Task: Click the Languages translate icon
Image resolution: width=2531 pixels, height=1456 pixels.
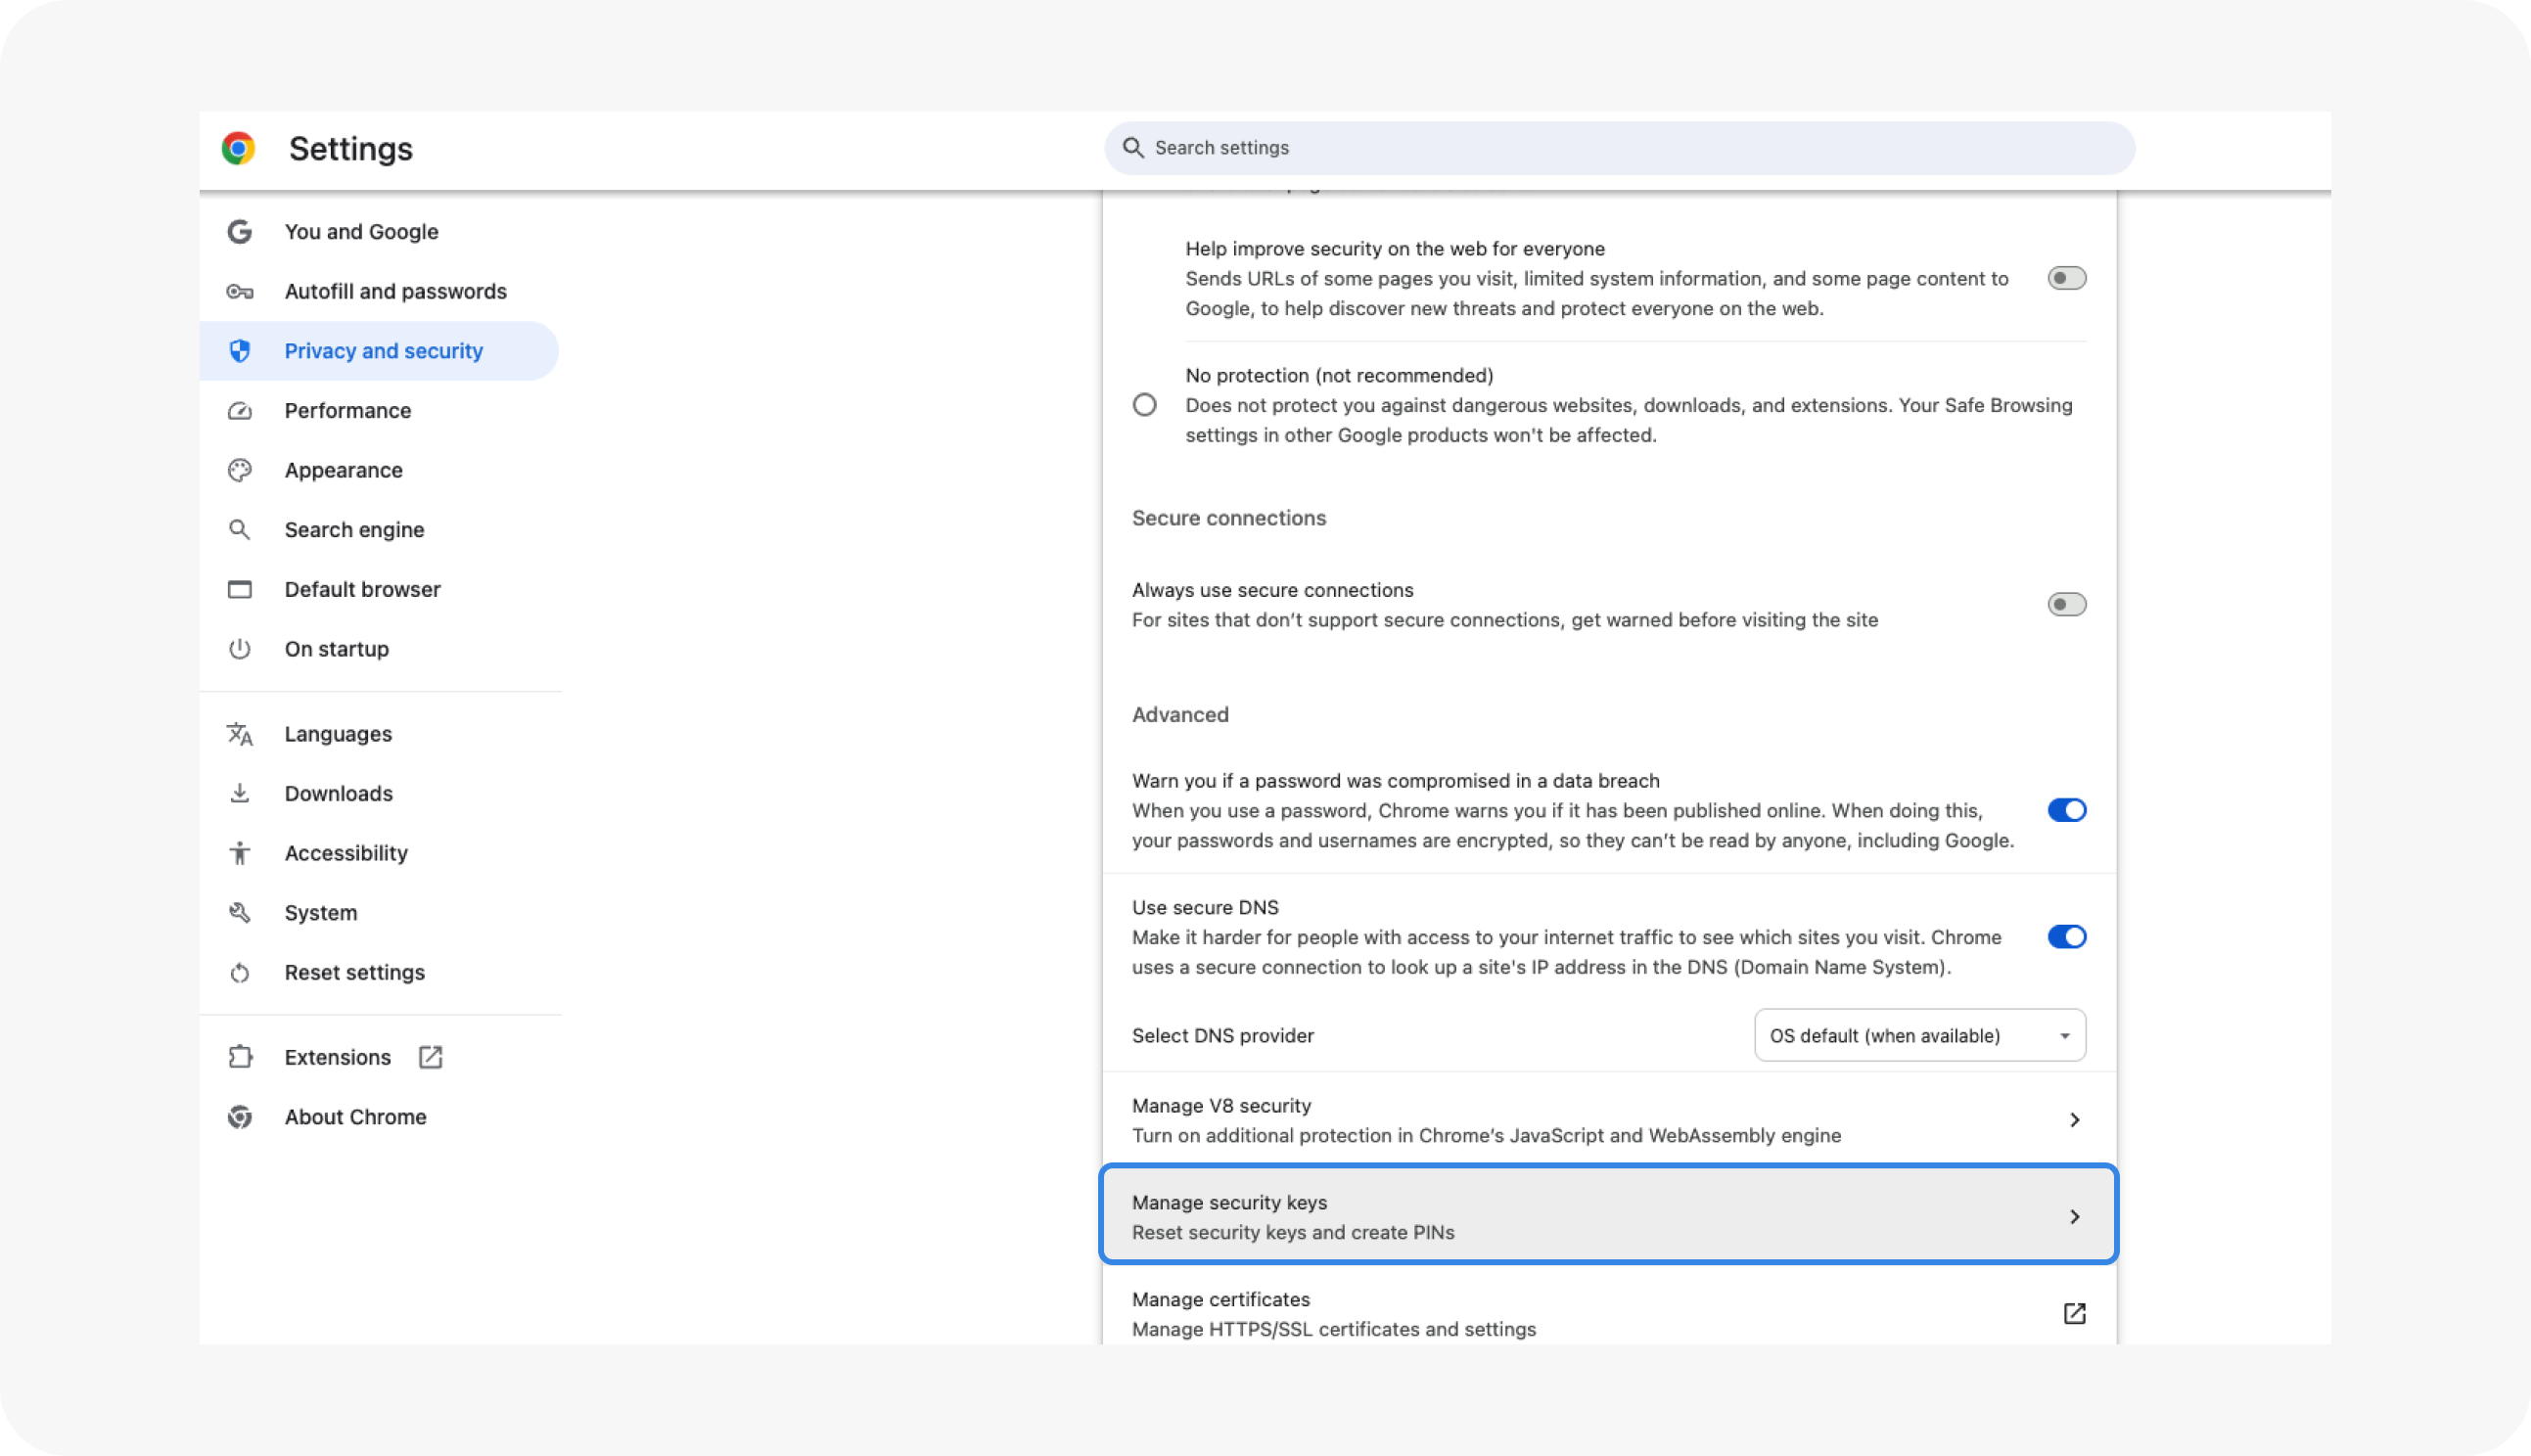Action: (239, 734)
